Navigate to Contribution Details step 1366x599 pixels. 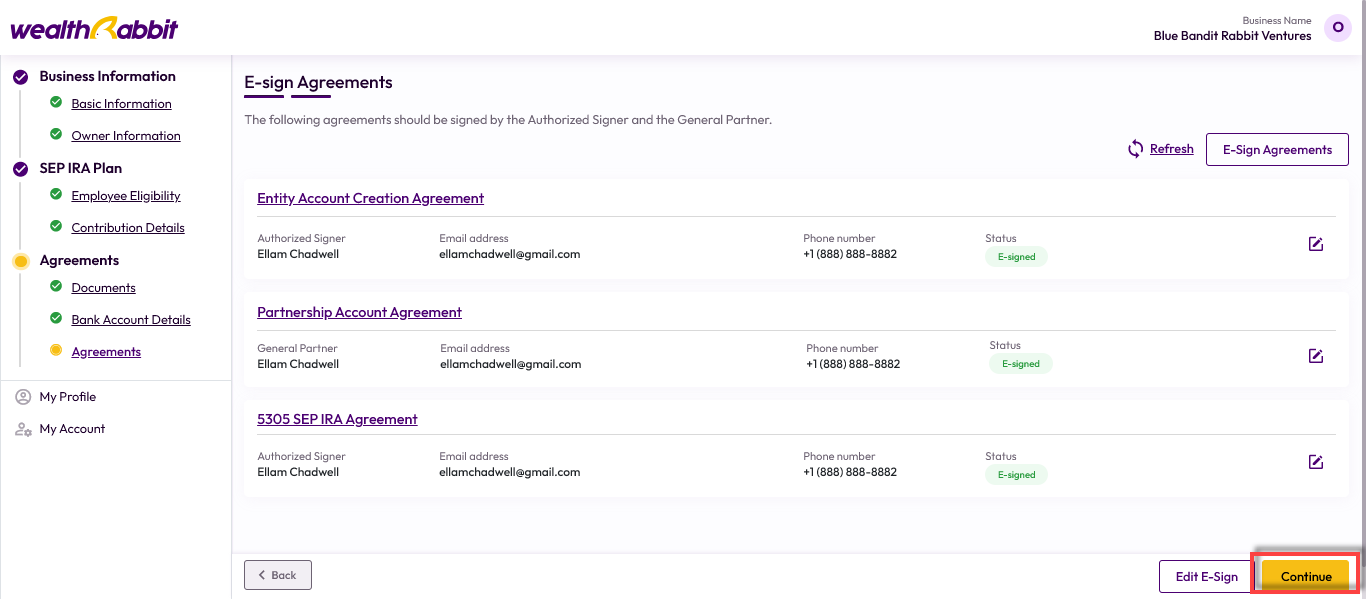pos(128,228)
